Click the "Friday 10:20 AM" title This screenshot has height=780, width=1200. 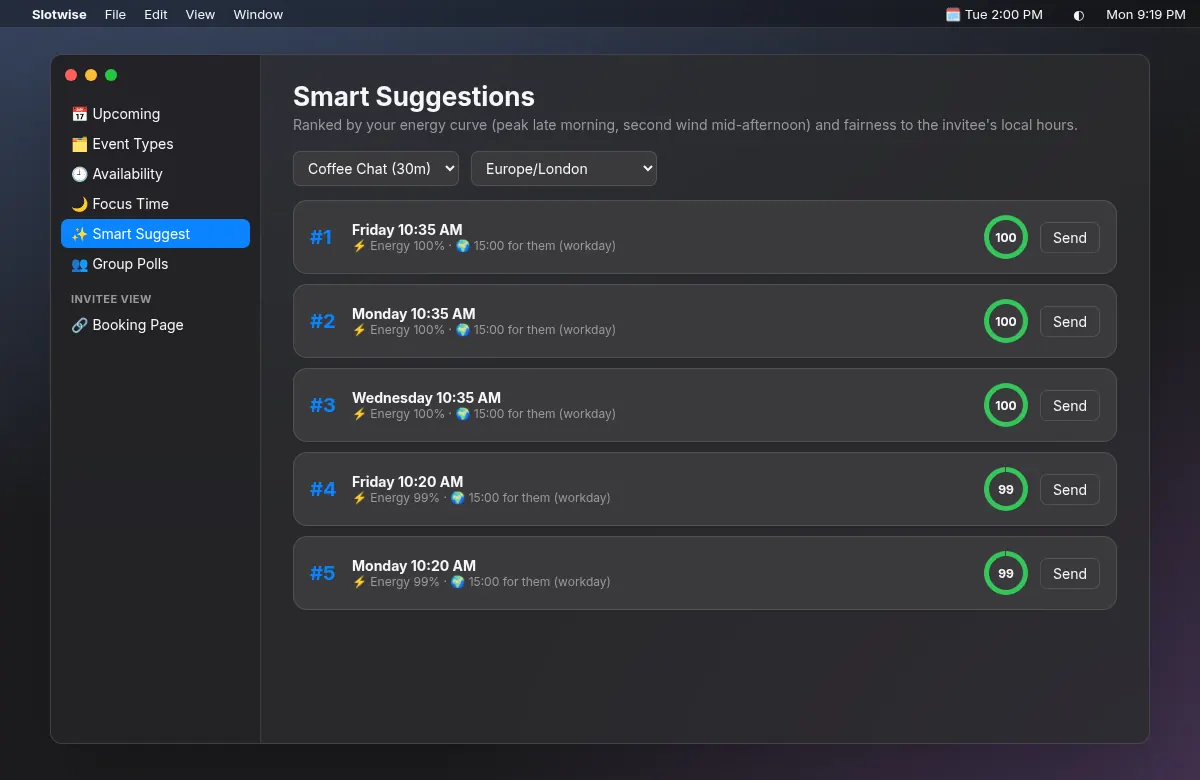407,482
